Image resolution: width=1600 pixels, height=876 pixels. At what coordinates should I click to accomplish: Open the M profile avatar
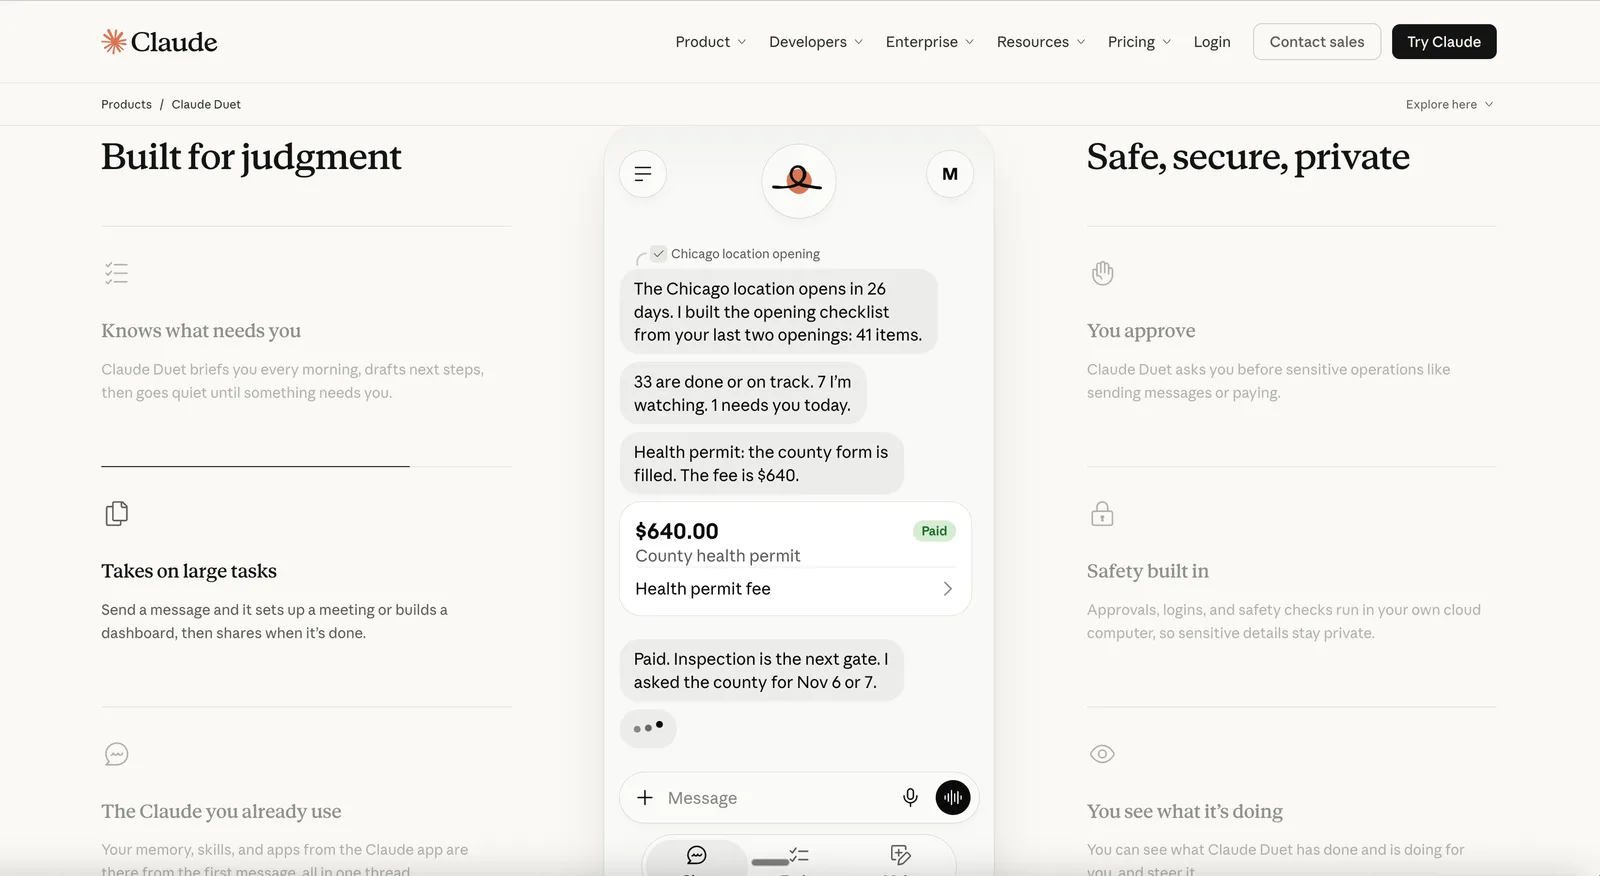tap(950, 174)
